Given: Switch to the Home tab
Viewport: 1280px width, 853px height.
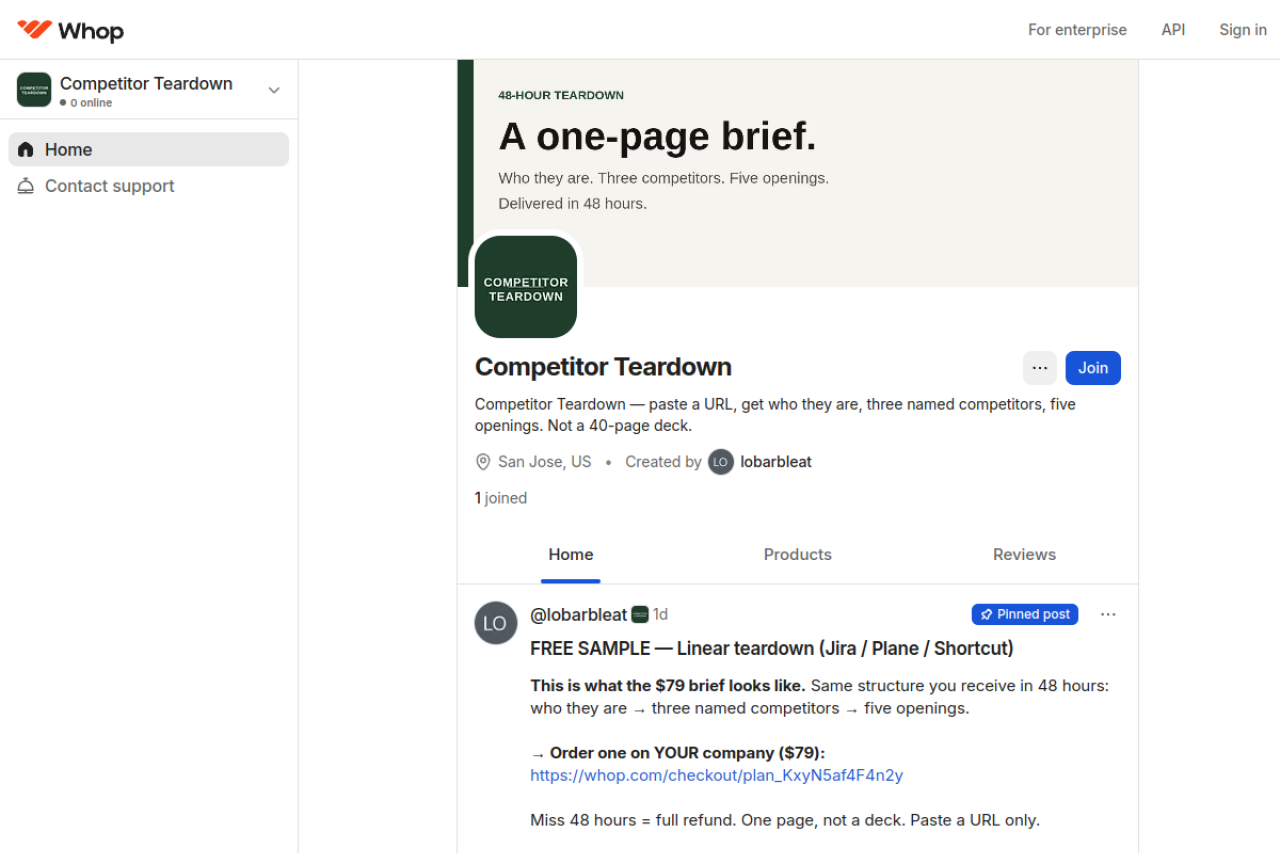Looking at the screenshot, I should pos(571,554).
